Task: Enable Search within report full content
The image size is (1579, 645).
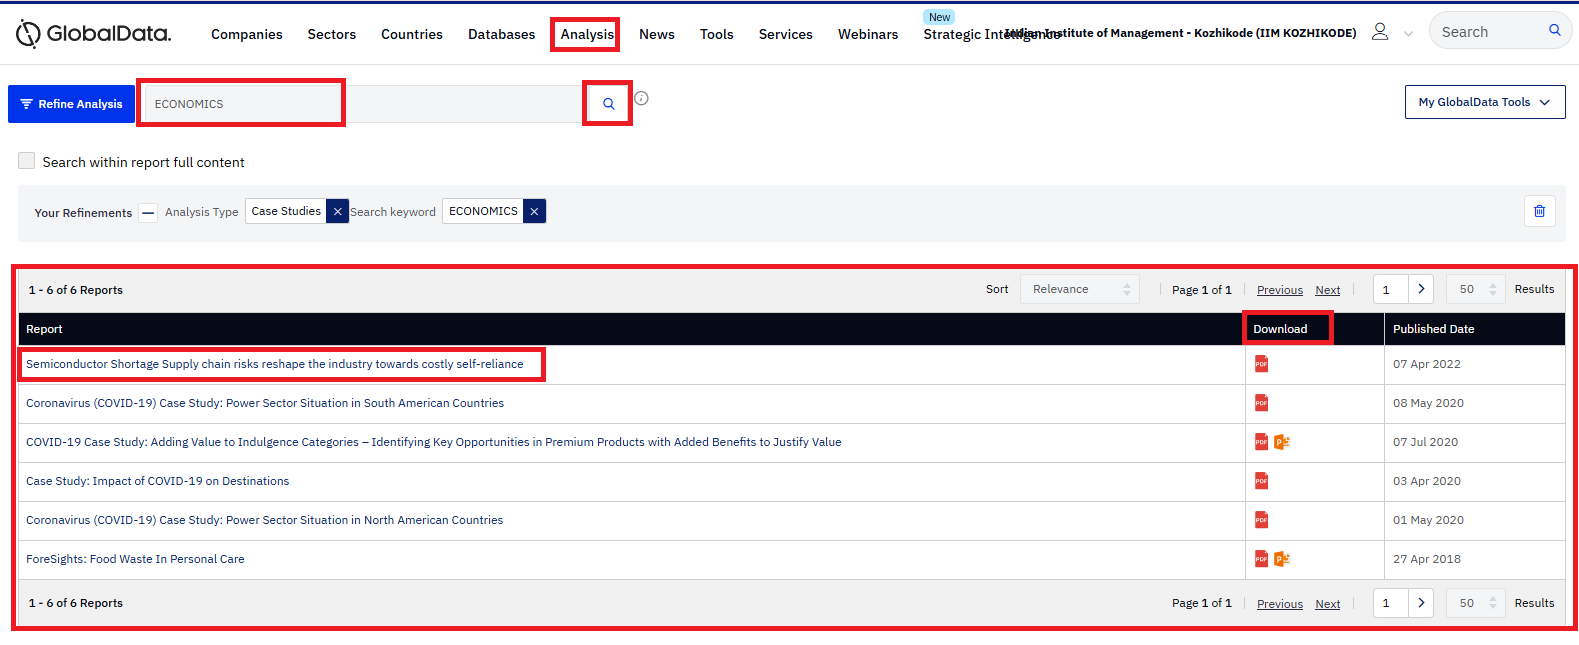Action: pyautogui.click(x=27, y=161)
